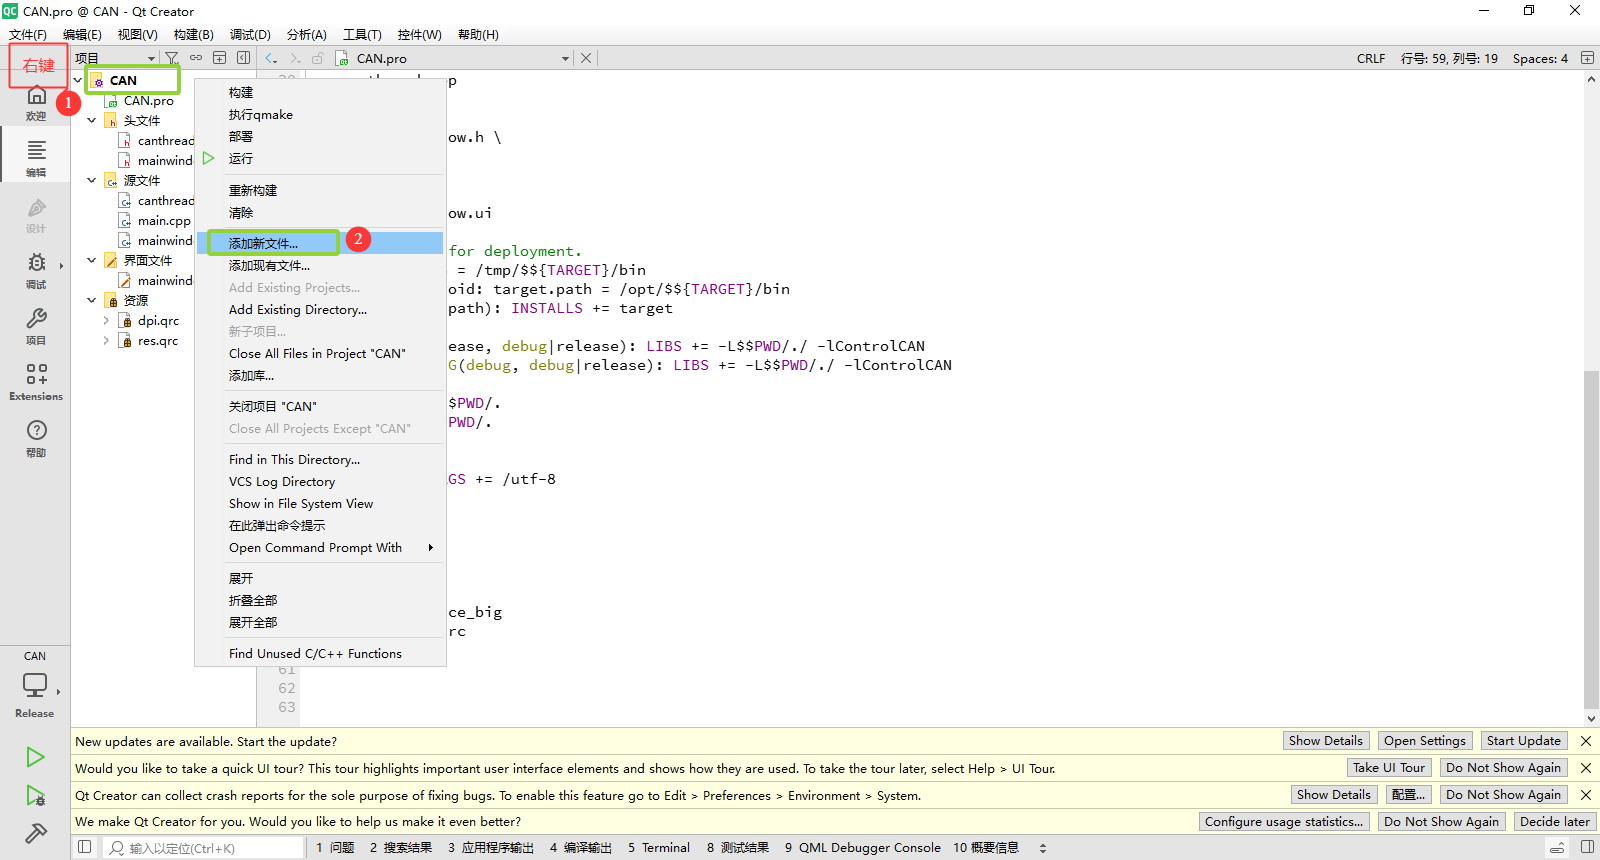Open the Projects (项目) mode wrench icon
This screenshot has width=1600, height=860.
click(x=36, y=326)
